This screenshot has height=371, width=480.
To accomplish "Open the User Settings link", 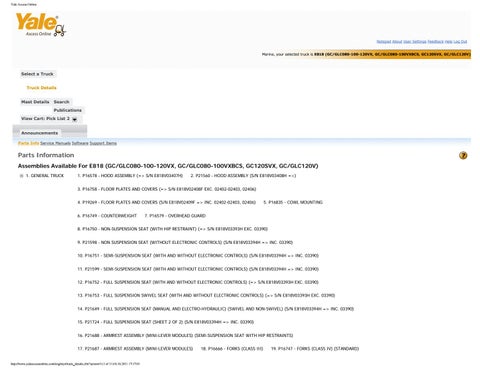I will (415, 42).
